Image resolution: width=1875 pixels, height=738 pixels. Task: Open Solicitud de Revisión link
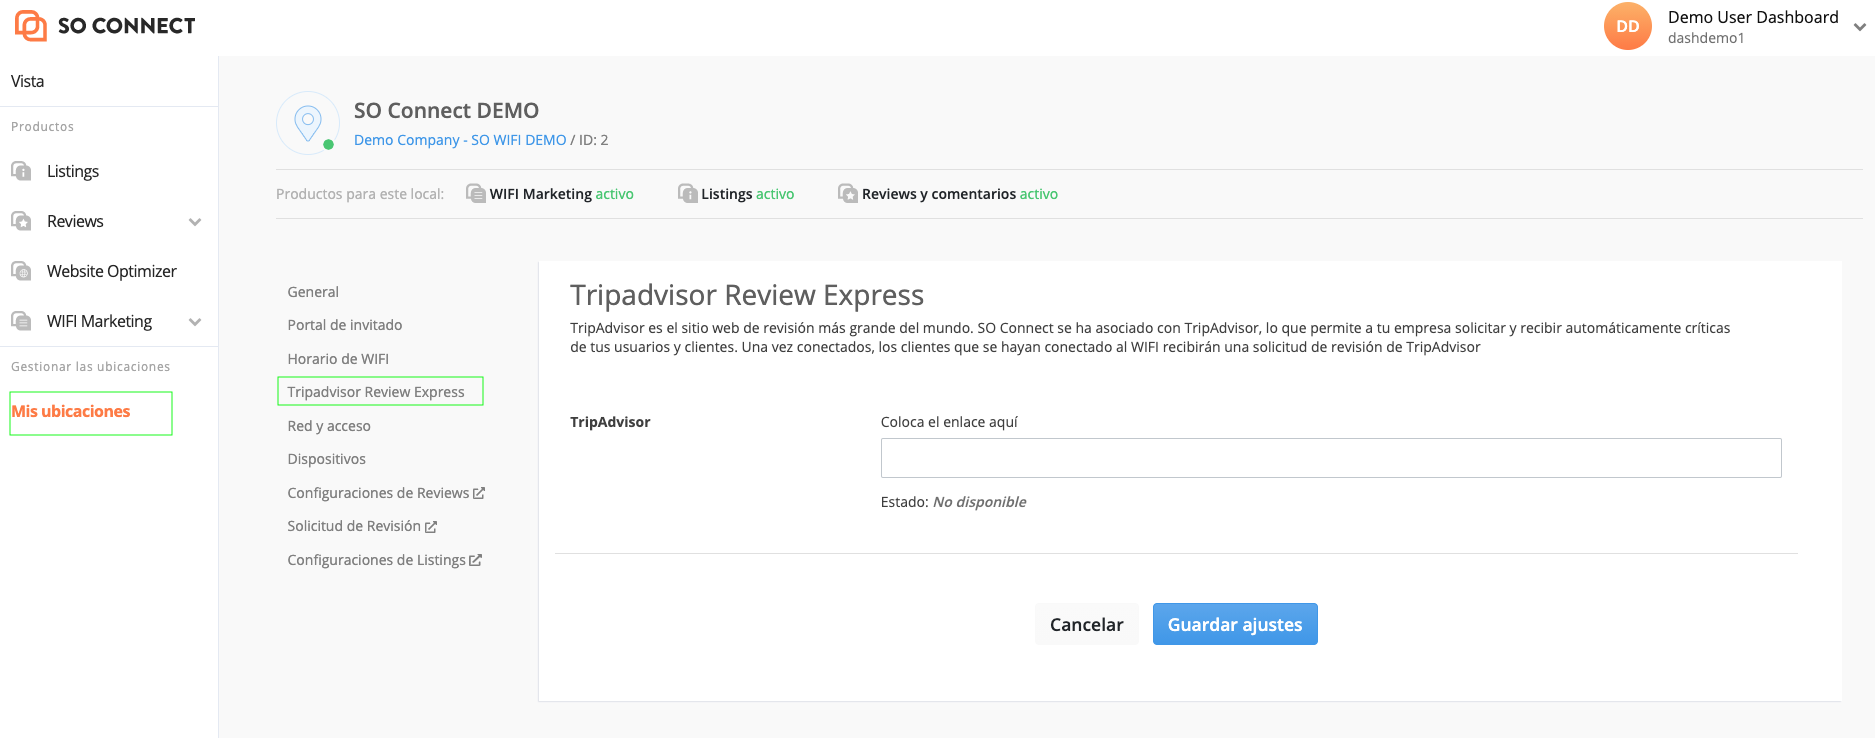354,526
